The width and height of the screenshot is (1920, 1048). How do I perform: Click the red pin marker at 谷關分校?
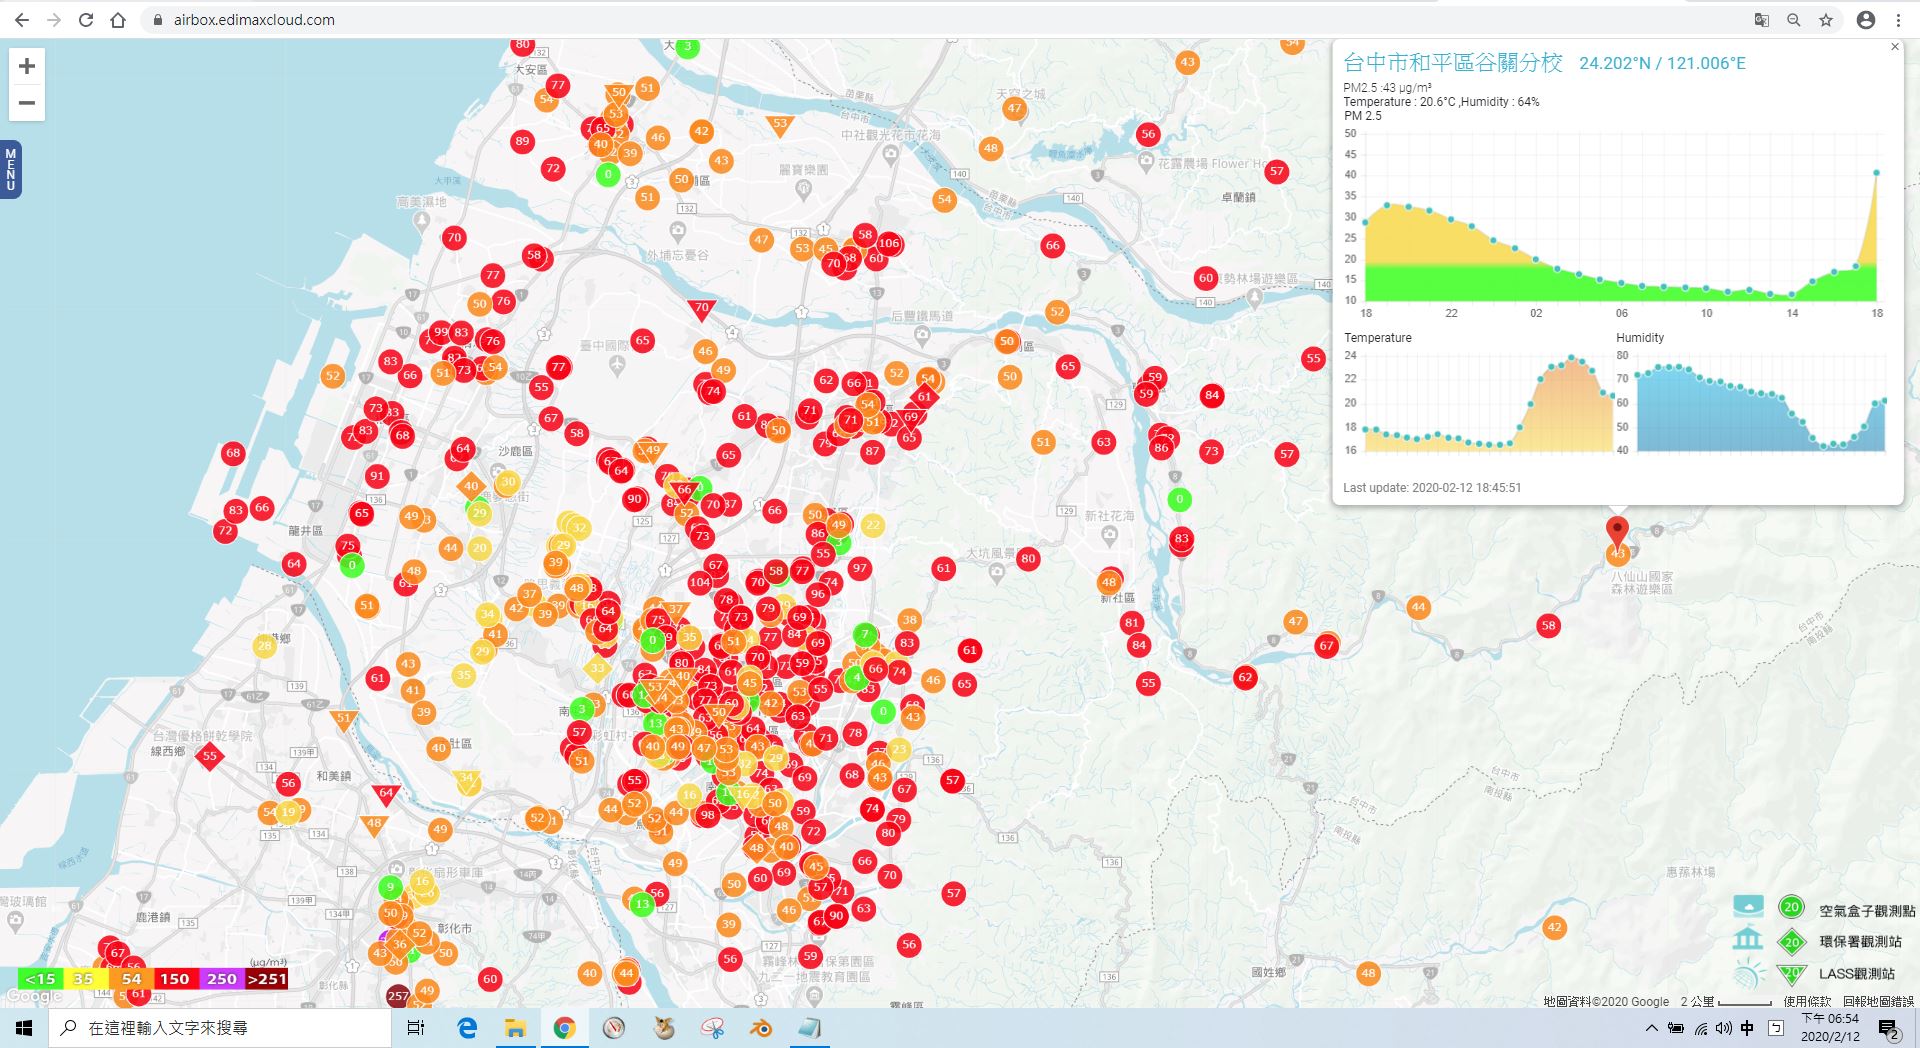coord(1617,531)
